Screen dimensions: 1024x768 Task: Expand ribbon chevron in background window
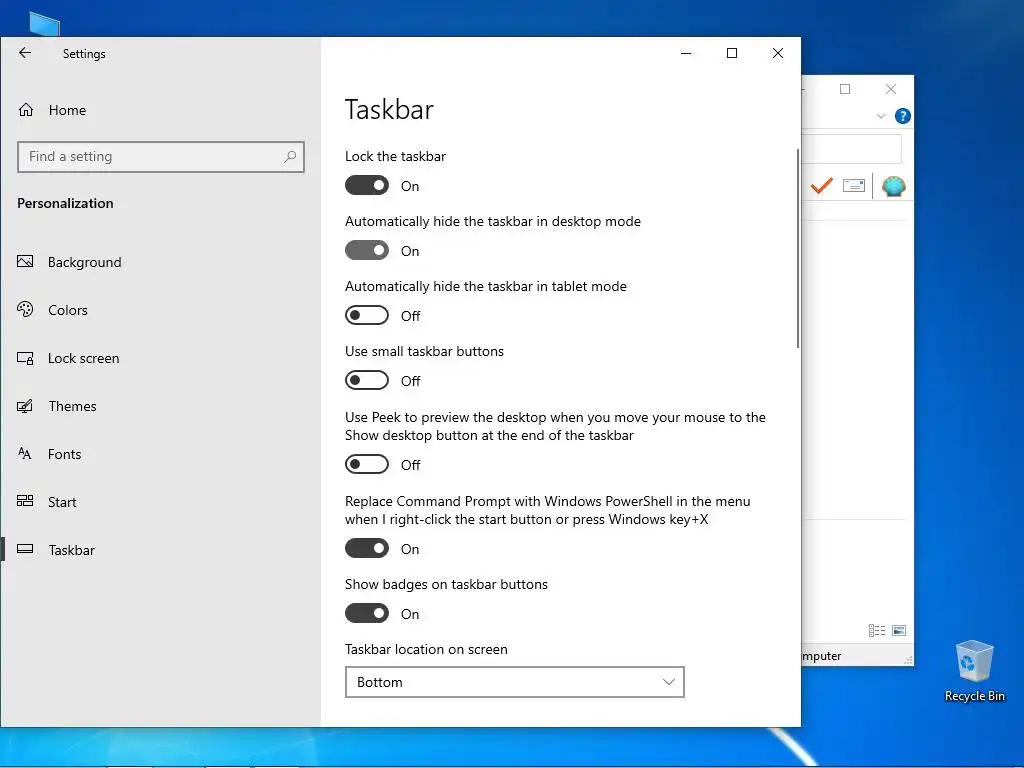tap(880, 116)
